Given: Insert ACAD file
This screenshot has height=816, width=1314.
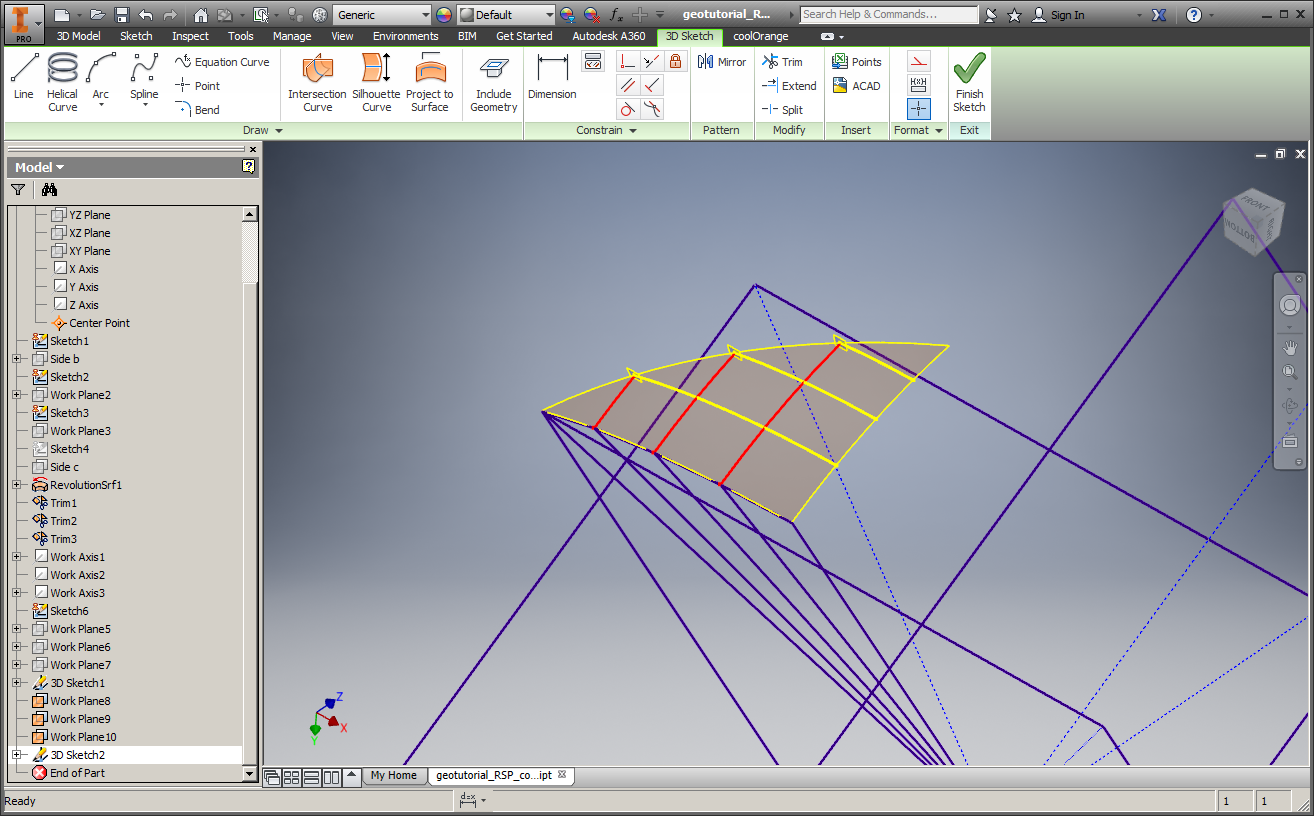Looking at the screenshot, I should coord(856,86).
